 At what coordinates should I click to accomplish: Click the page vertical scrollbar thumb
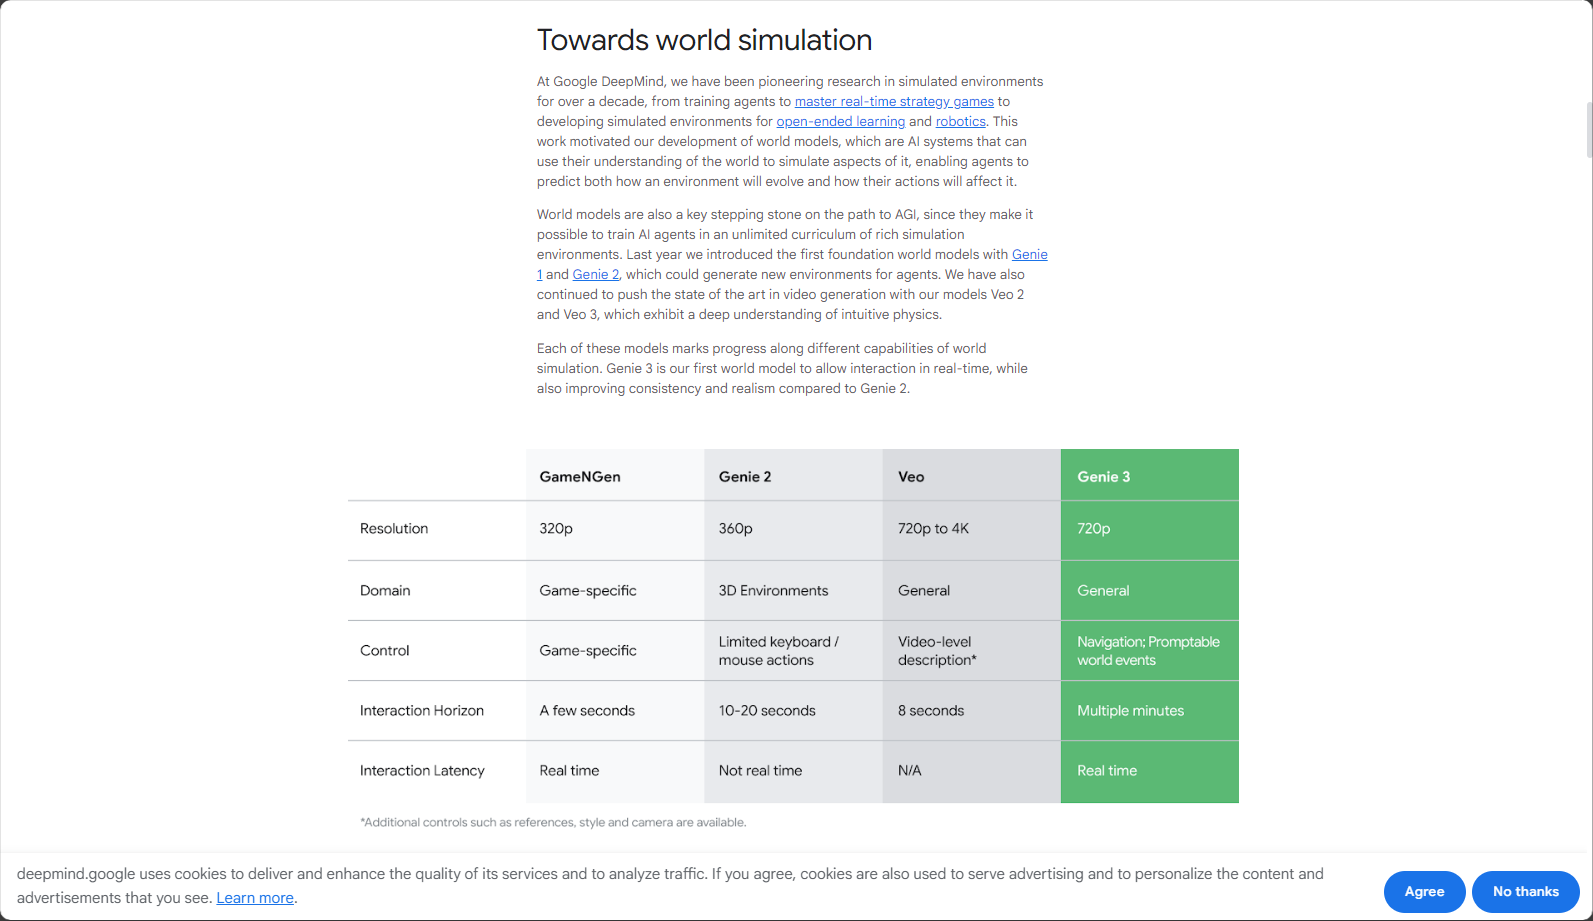(x=1589, y=130)
